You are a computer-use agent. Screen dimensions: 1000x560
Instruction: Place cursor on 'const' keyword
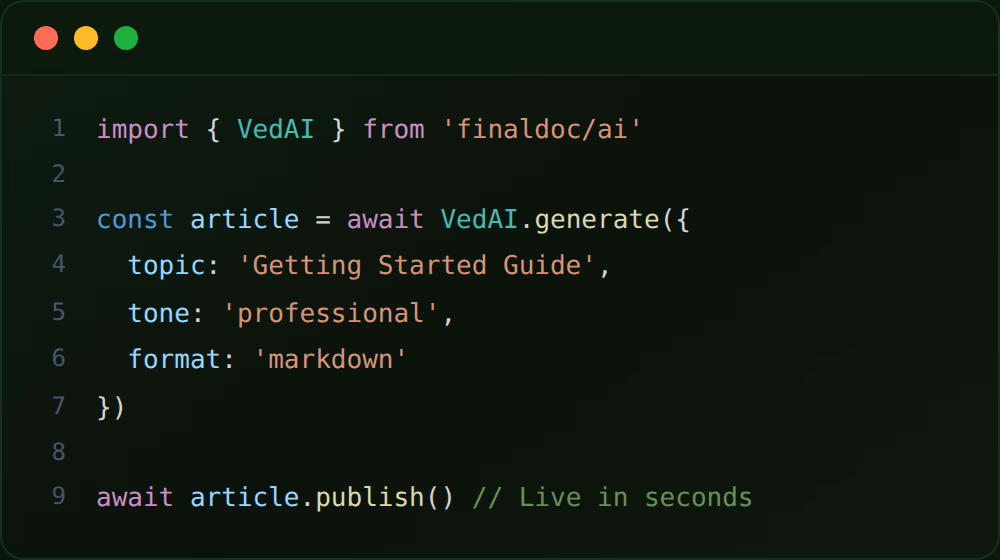[x=135, y=219]
